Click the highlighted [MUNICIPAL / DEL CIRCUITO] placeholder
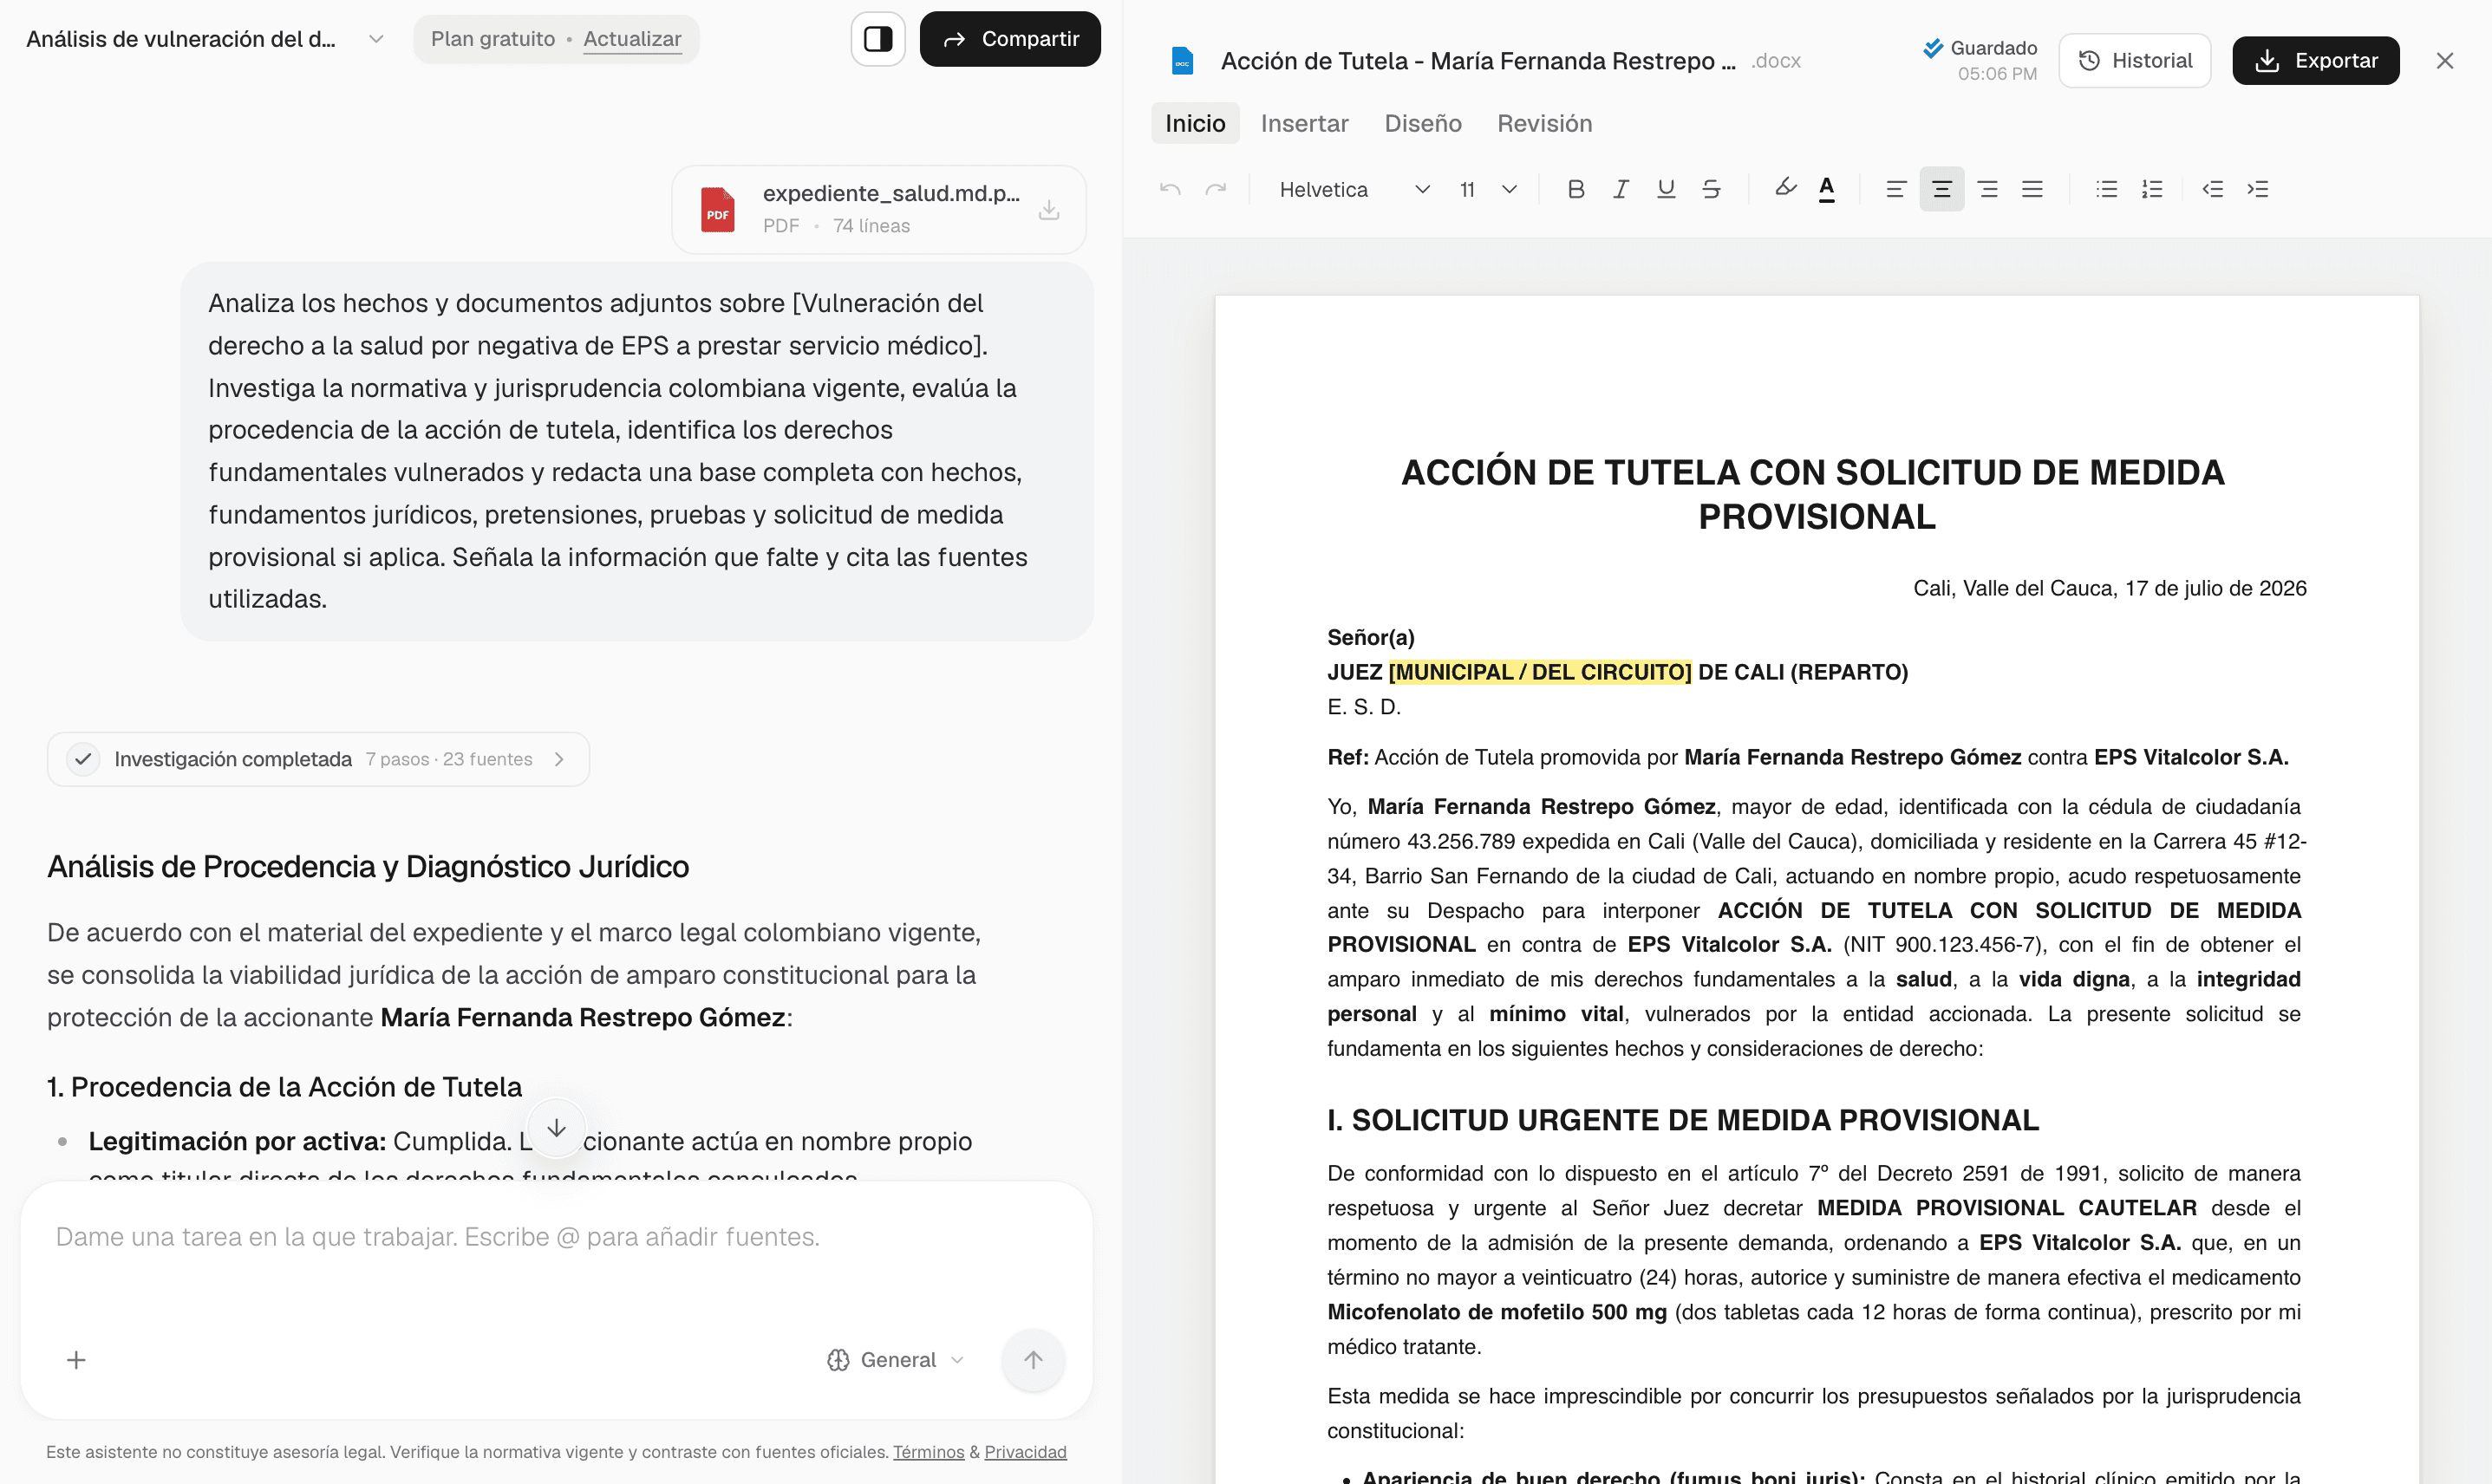 coord(1540,672)
